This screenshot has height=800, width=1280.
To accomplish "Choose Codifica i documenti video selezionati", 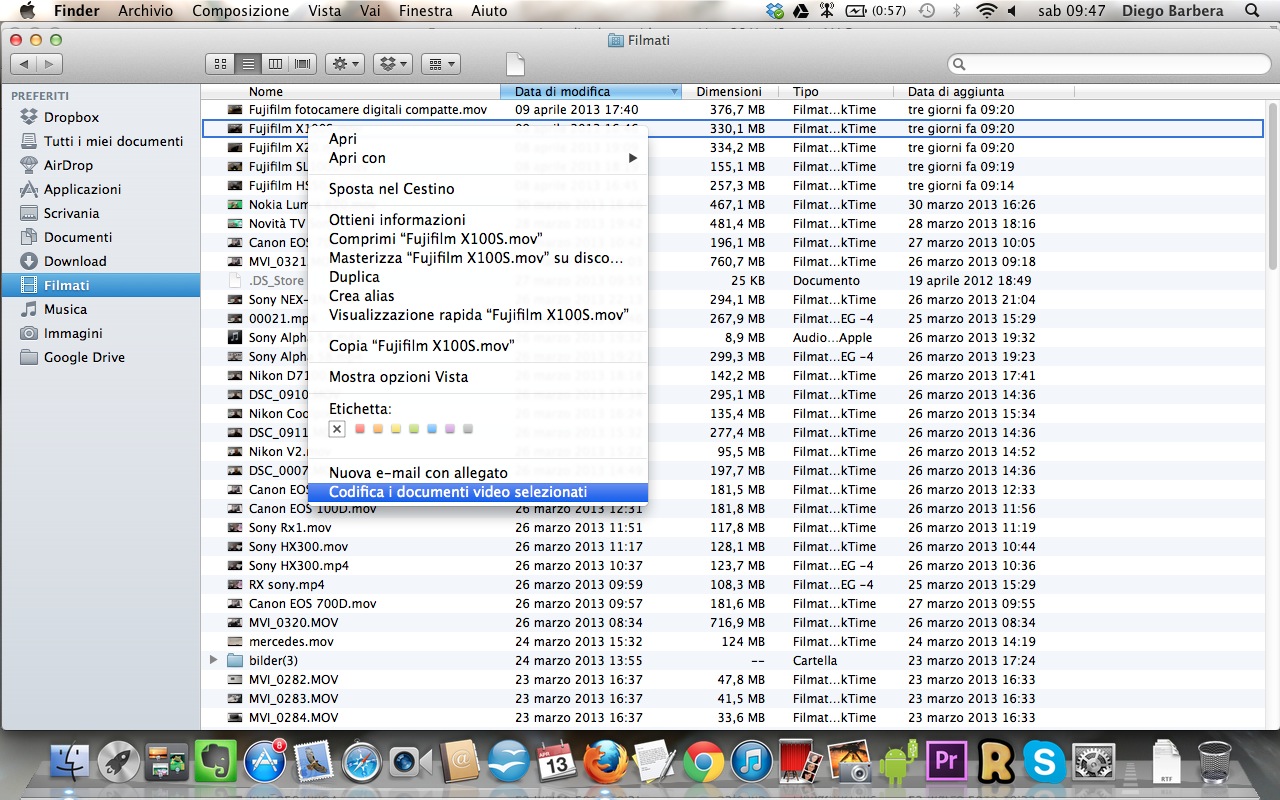I will [456, 492].
